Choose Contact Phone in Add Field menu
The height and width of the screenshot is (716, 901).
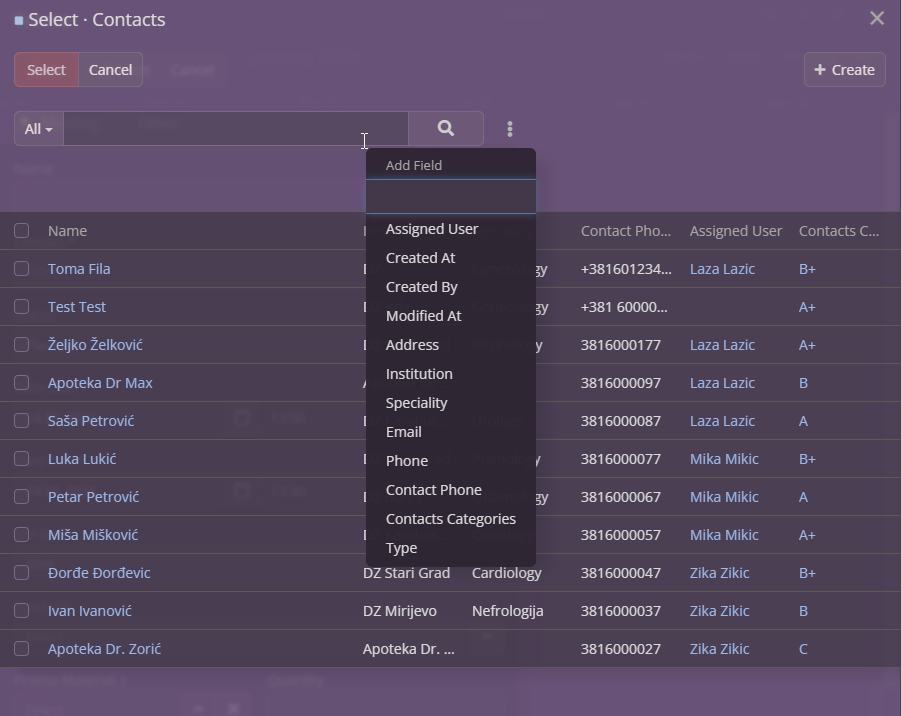[x=451, y=490]
